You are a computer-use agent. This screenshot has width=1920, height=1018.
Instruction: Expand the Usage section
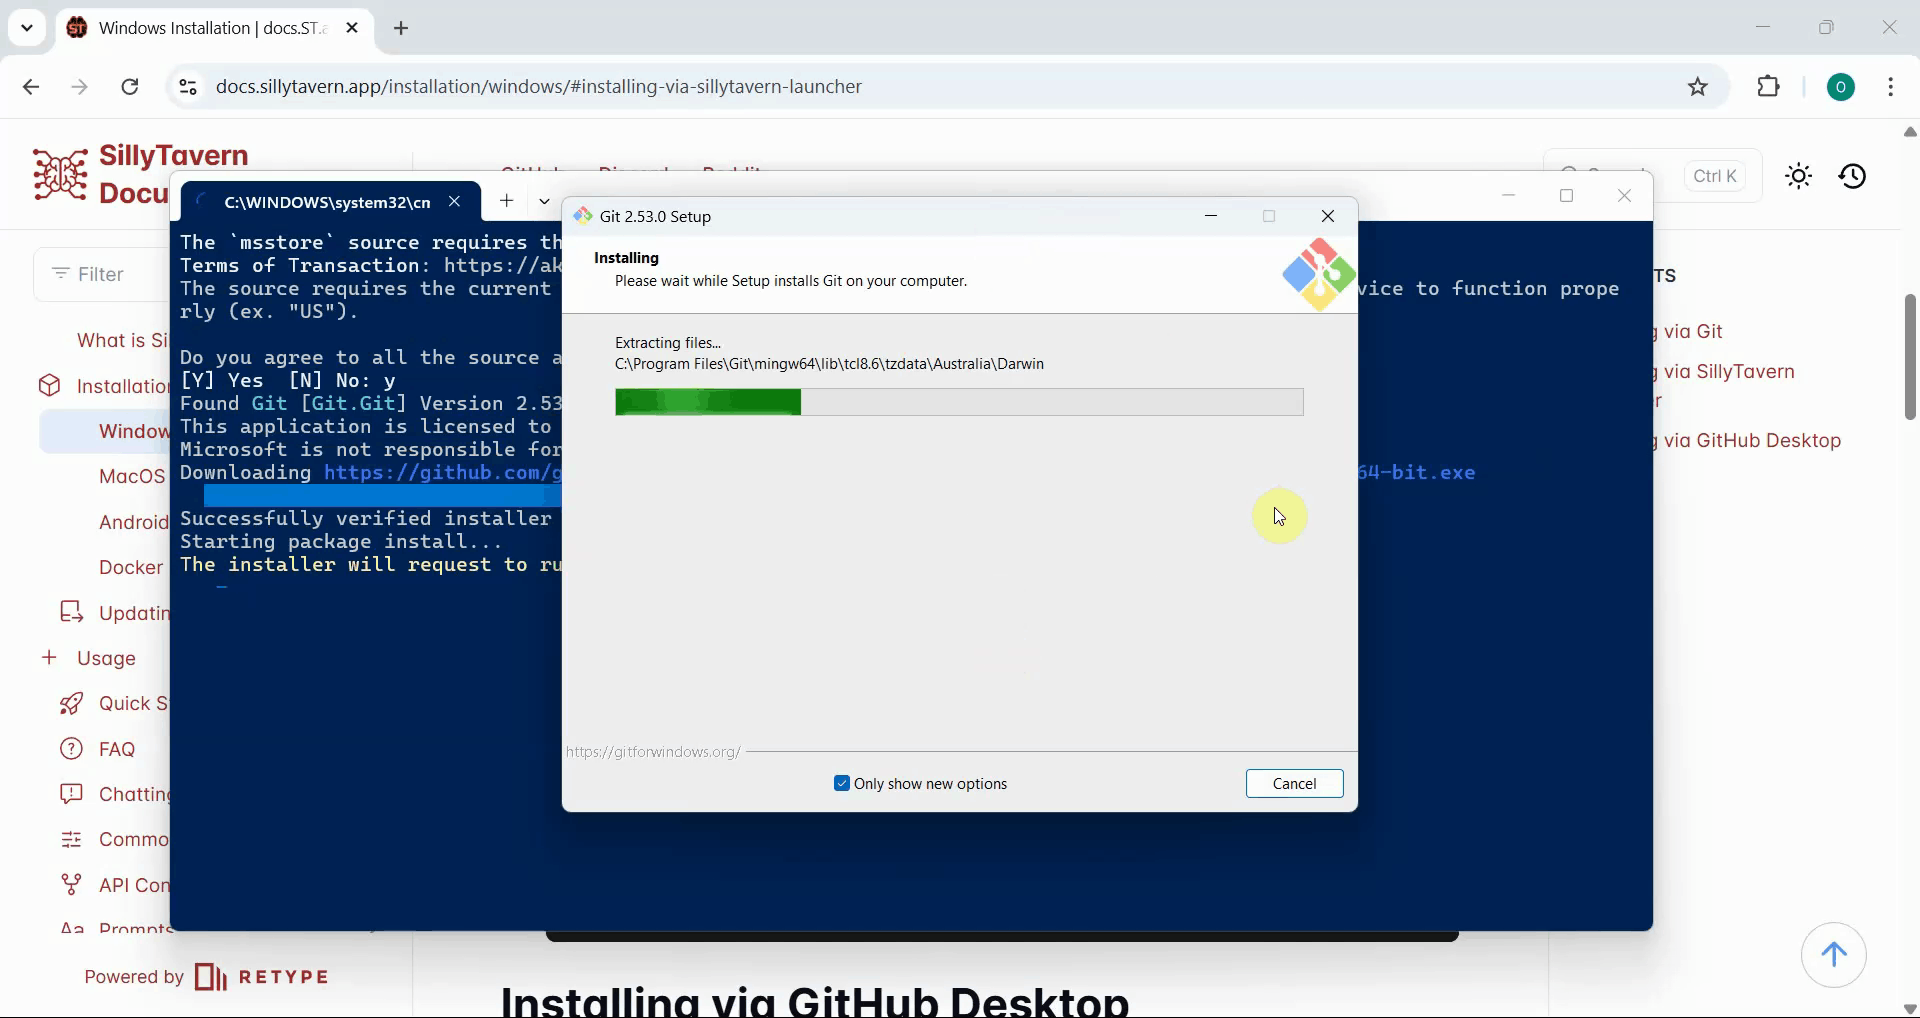pos(50,658)
